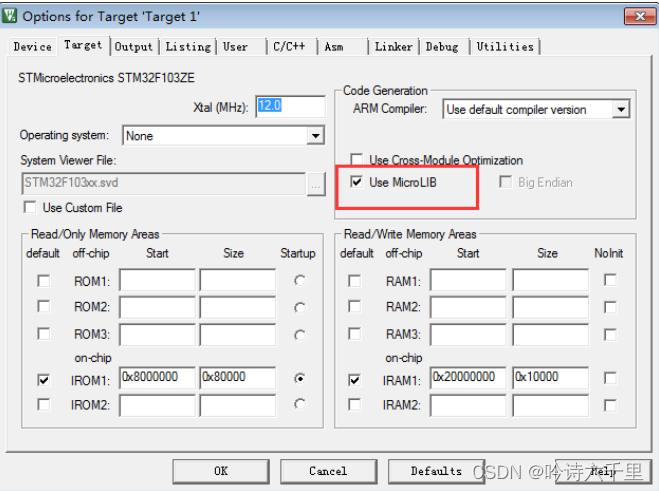The image size is (659, 491).
Task: Click the ROM1 Size field
Action: click(x=238, y=280)
